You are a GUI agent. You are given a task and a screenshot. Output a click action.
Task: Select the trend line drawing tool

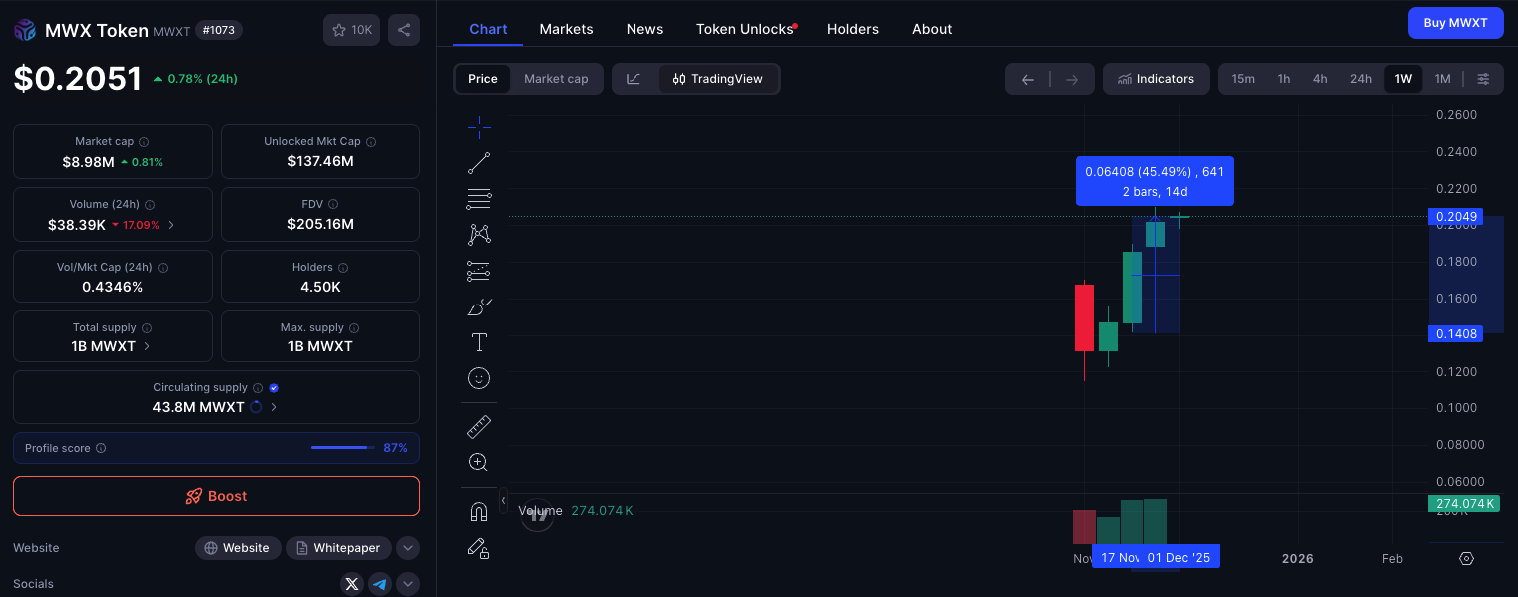pos(479,163)
